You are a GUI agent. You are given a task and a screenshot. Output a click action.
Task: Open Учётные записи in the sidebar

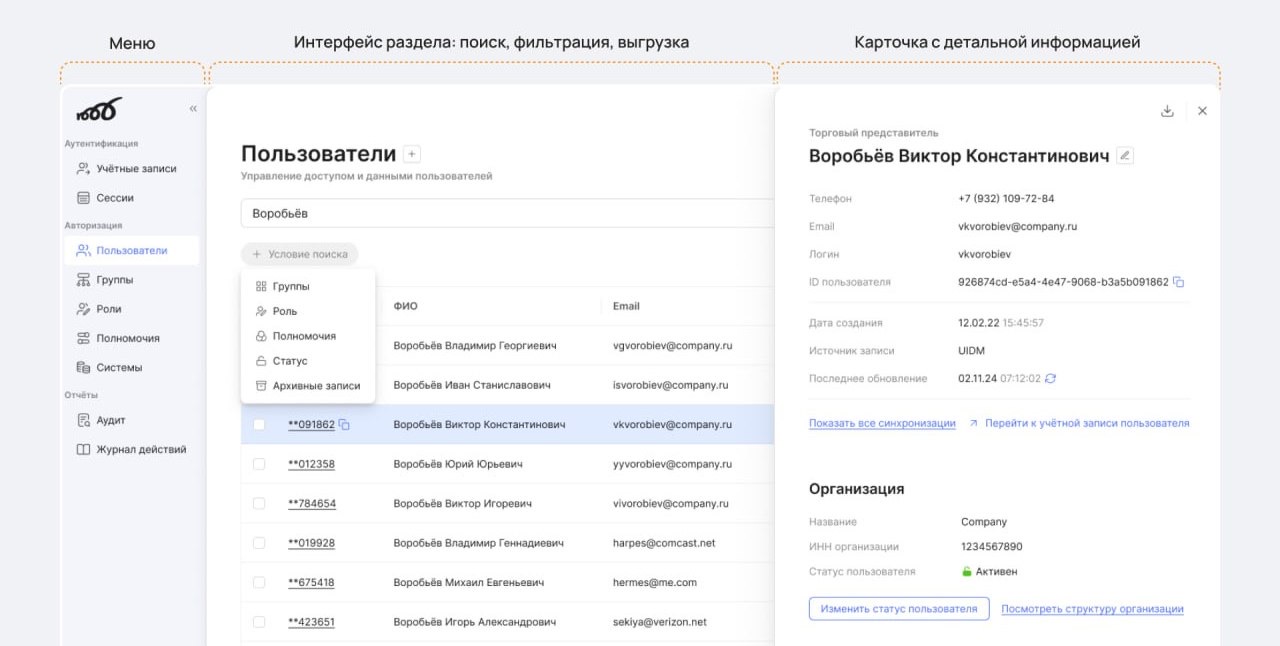136,169
